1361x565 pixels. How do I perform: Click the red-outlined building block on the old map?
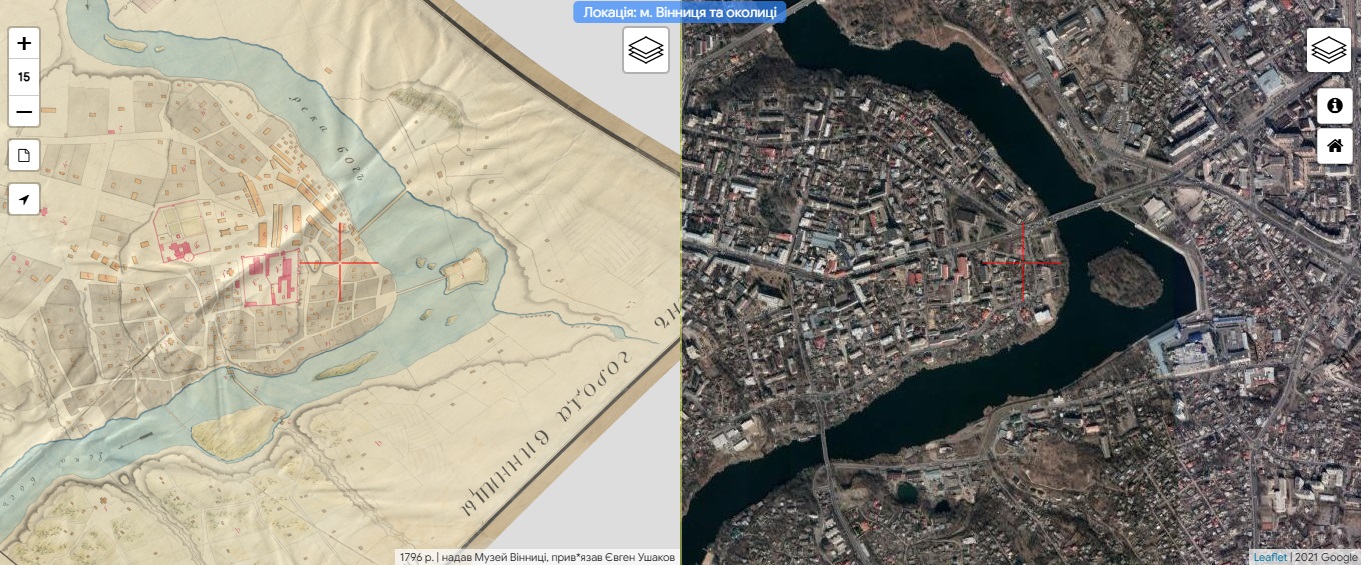[270, 277]
